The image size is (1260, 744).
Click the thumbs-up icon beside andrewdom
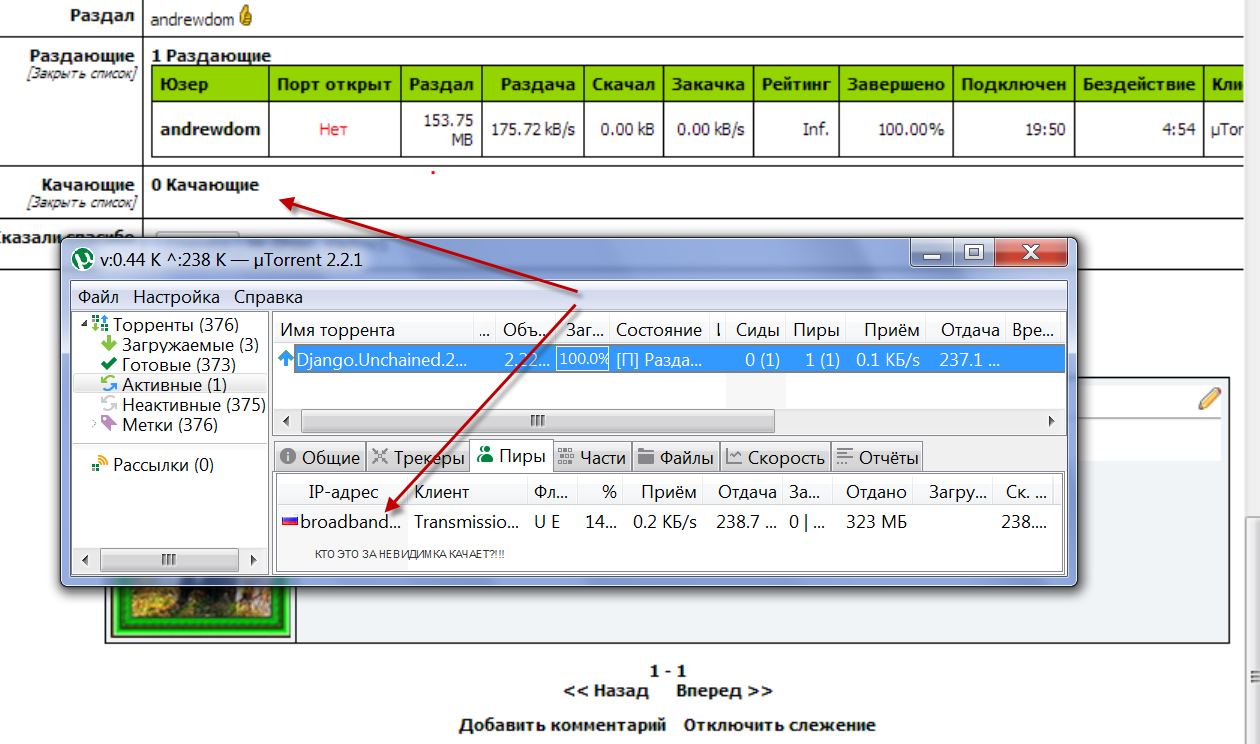[246, 16]
